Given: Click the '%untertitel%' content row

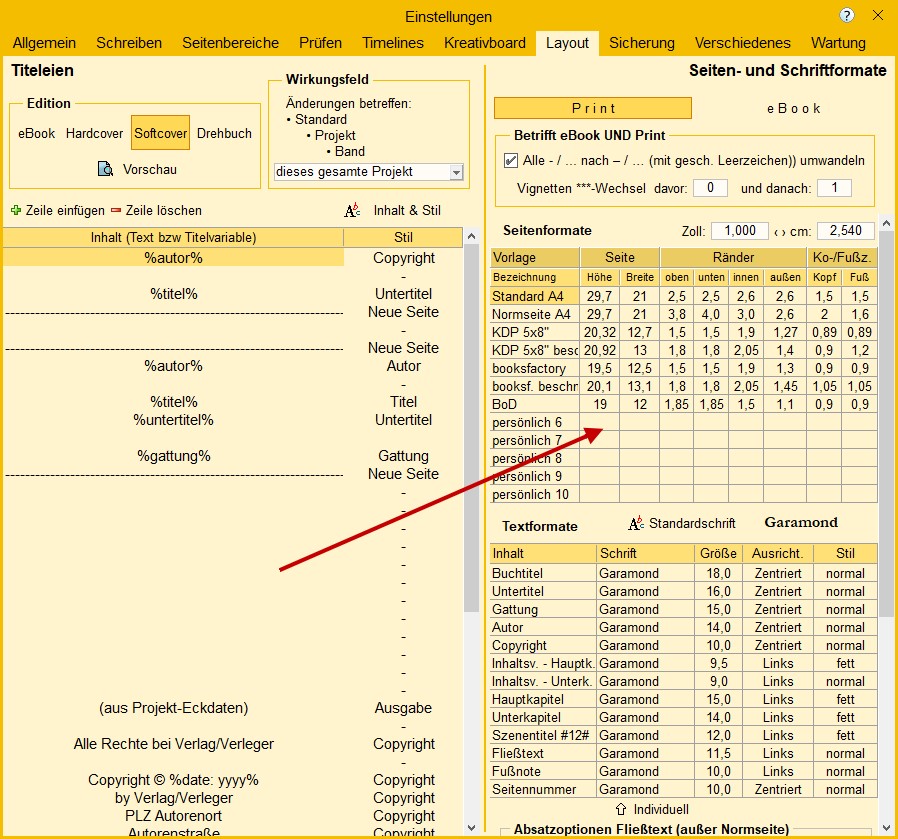Looking at the screenshot, I should [x=174, y=420].
